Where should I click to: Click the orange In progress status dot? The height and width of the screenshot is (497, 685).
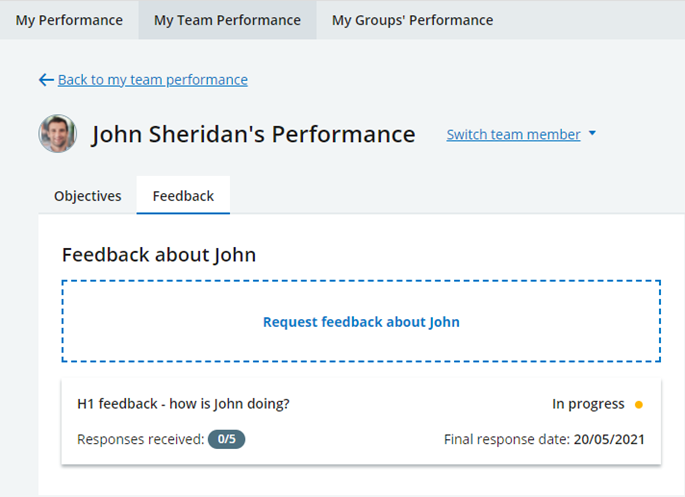click(639, 405)
